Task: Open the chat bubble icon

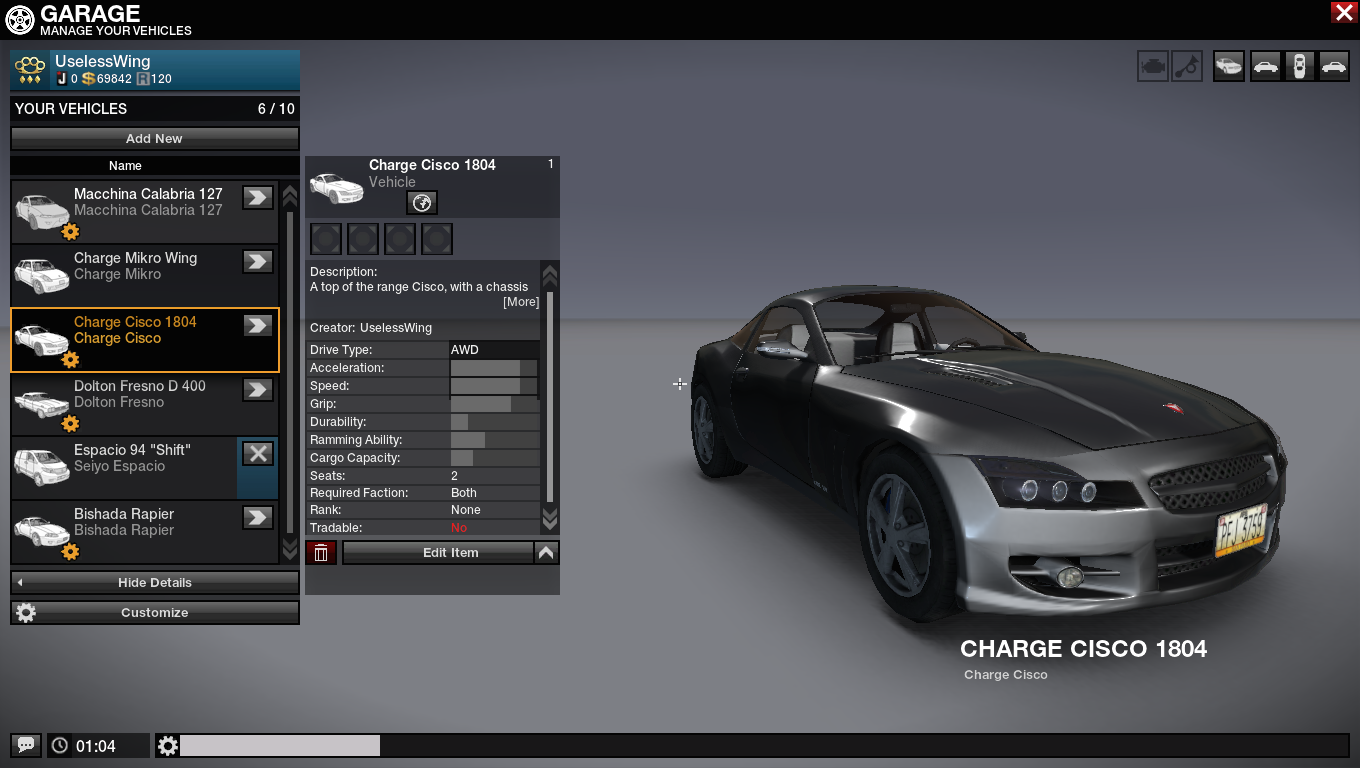Action: tap(26, 745)
